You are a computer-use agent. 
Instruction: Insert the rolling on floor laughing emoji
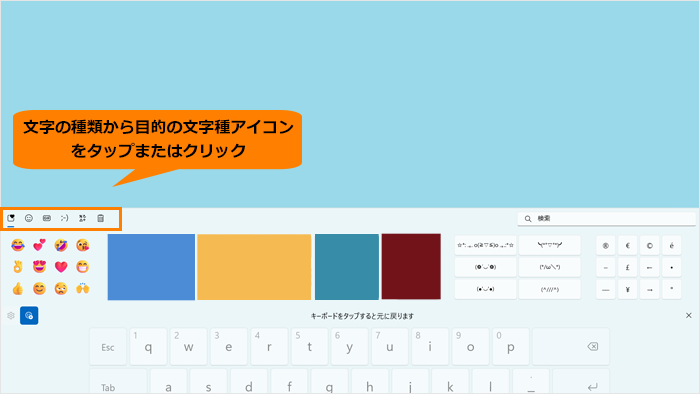tap(61, 245)
